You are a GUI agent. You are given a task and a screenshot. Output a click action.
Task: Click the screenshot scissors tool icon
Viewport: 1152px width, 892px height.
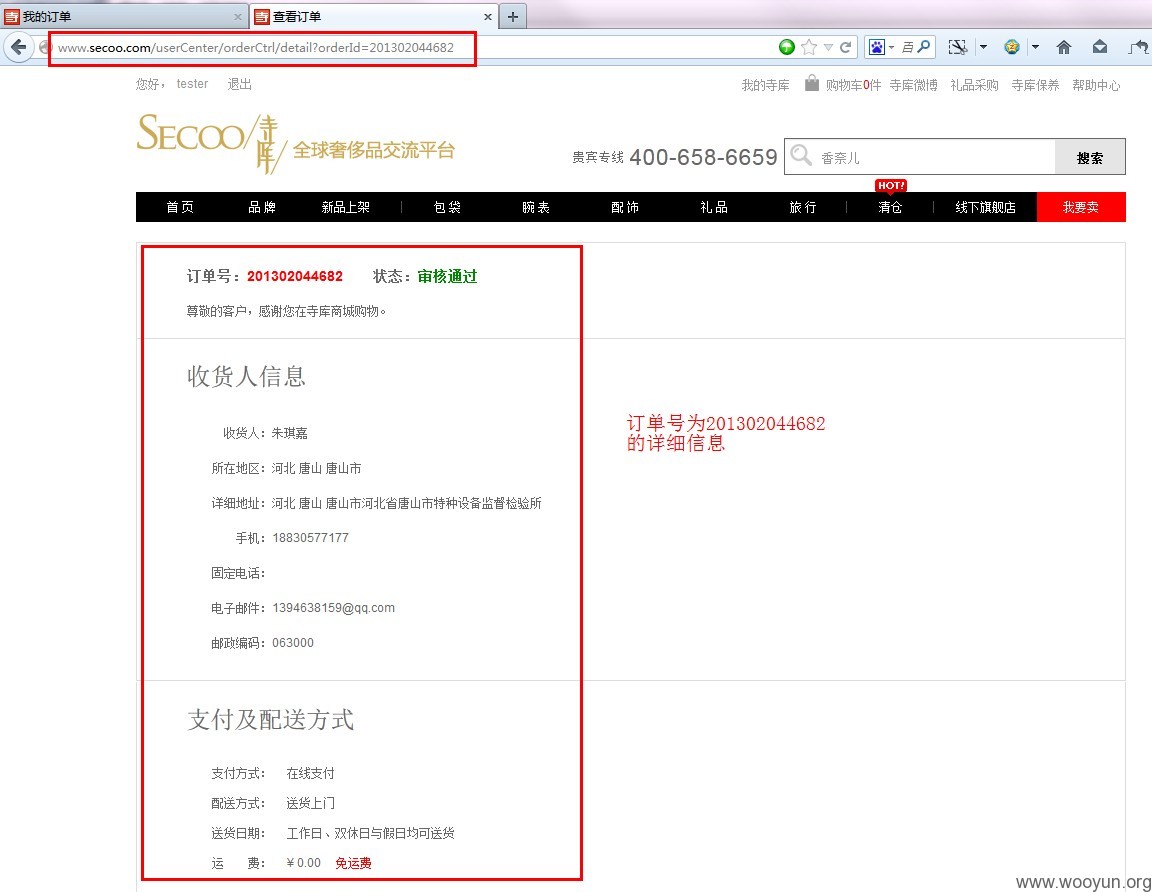tap(957, 47)
